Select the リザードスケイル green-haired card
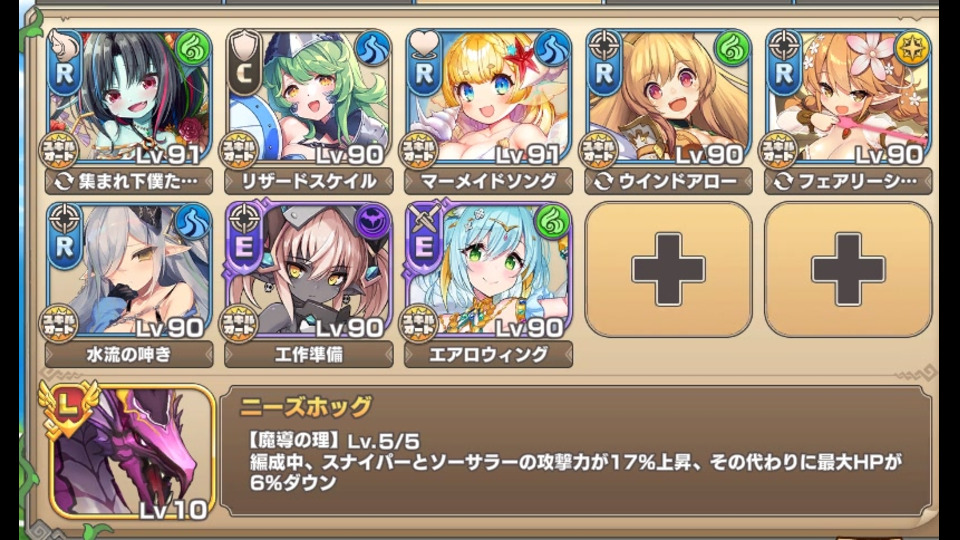960x540 pixels. click(x=309, y=97)
